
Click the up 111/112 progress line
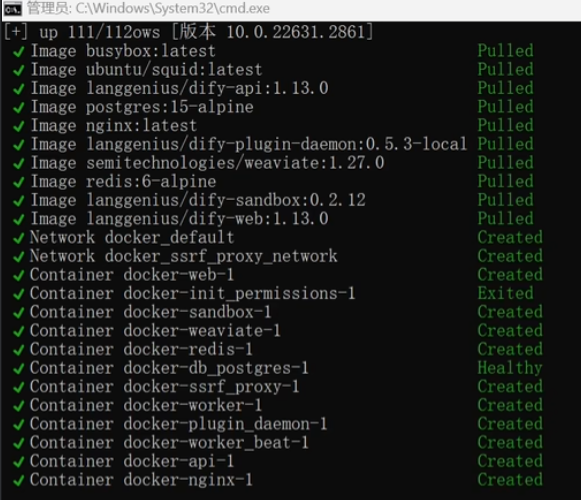[x=188, y=32]
